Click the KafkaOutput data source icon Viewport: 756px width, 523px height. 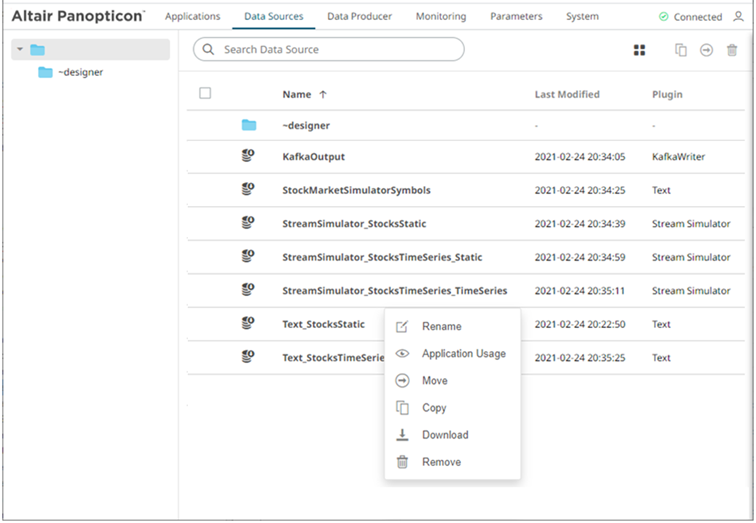point(249,156)
